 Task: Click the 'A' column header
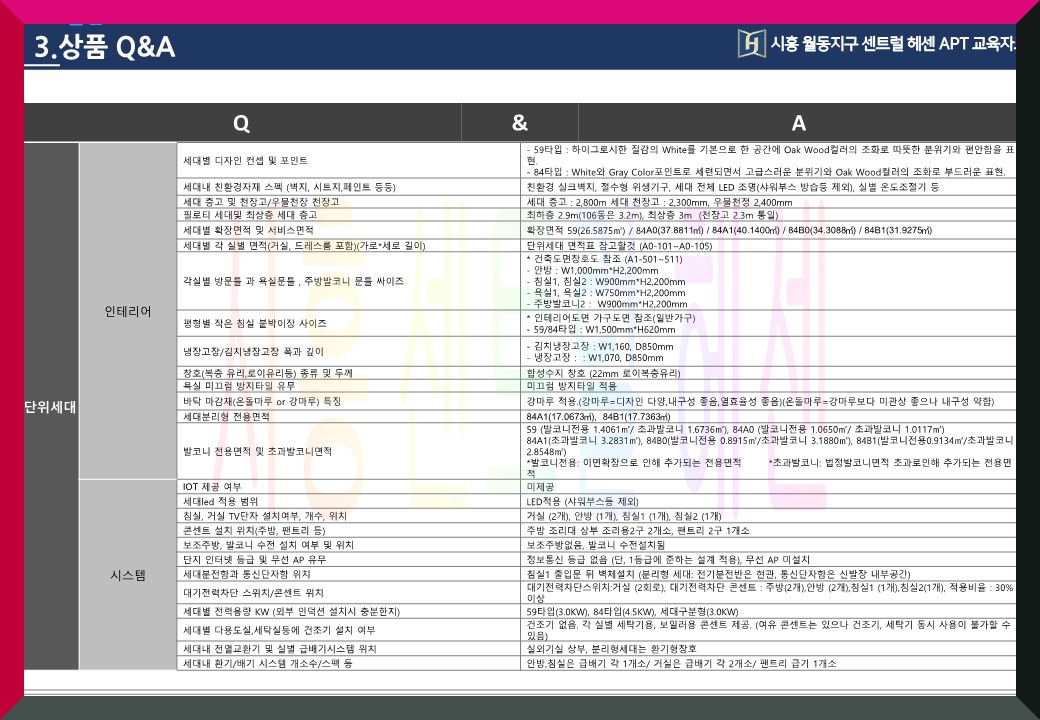(798, 123)
